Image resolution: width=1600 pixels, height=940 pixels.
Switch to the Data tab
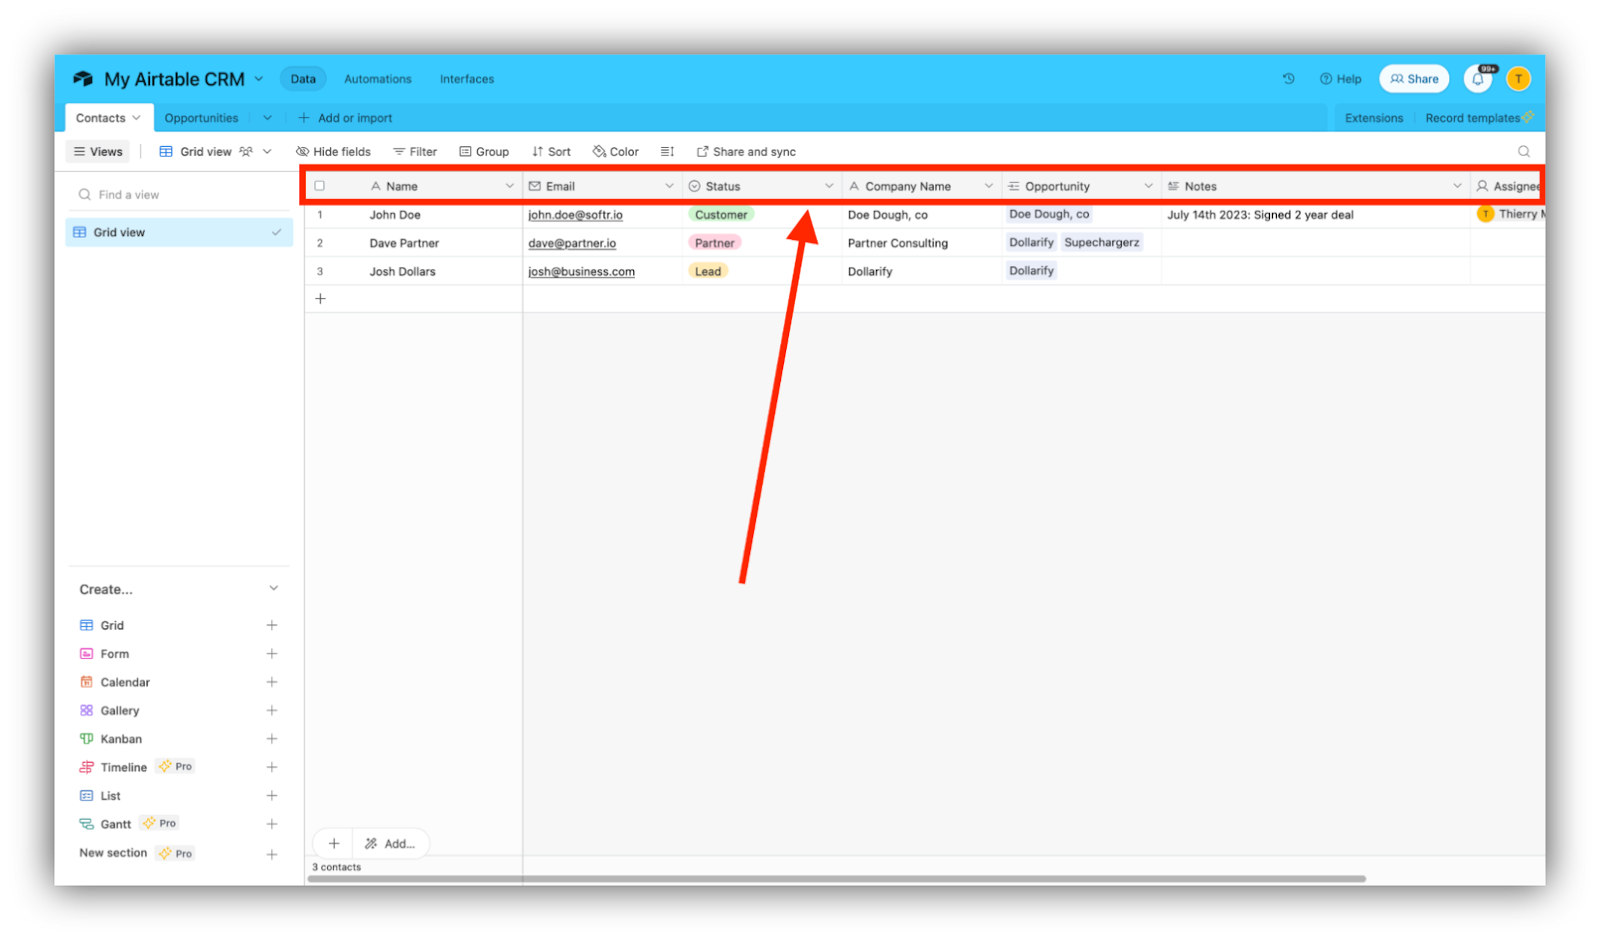click(303, 79)
